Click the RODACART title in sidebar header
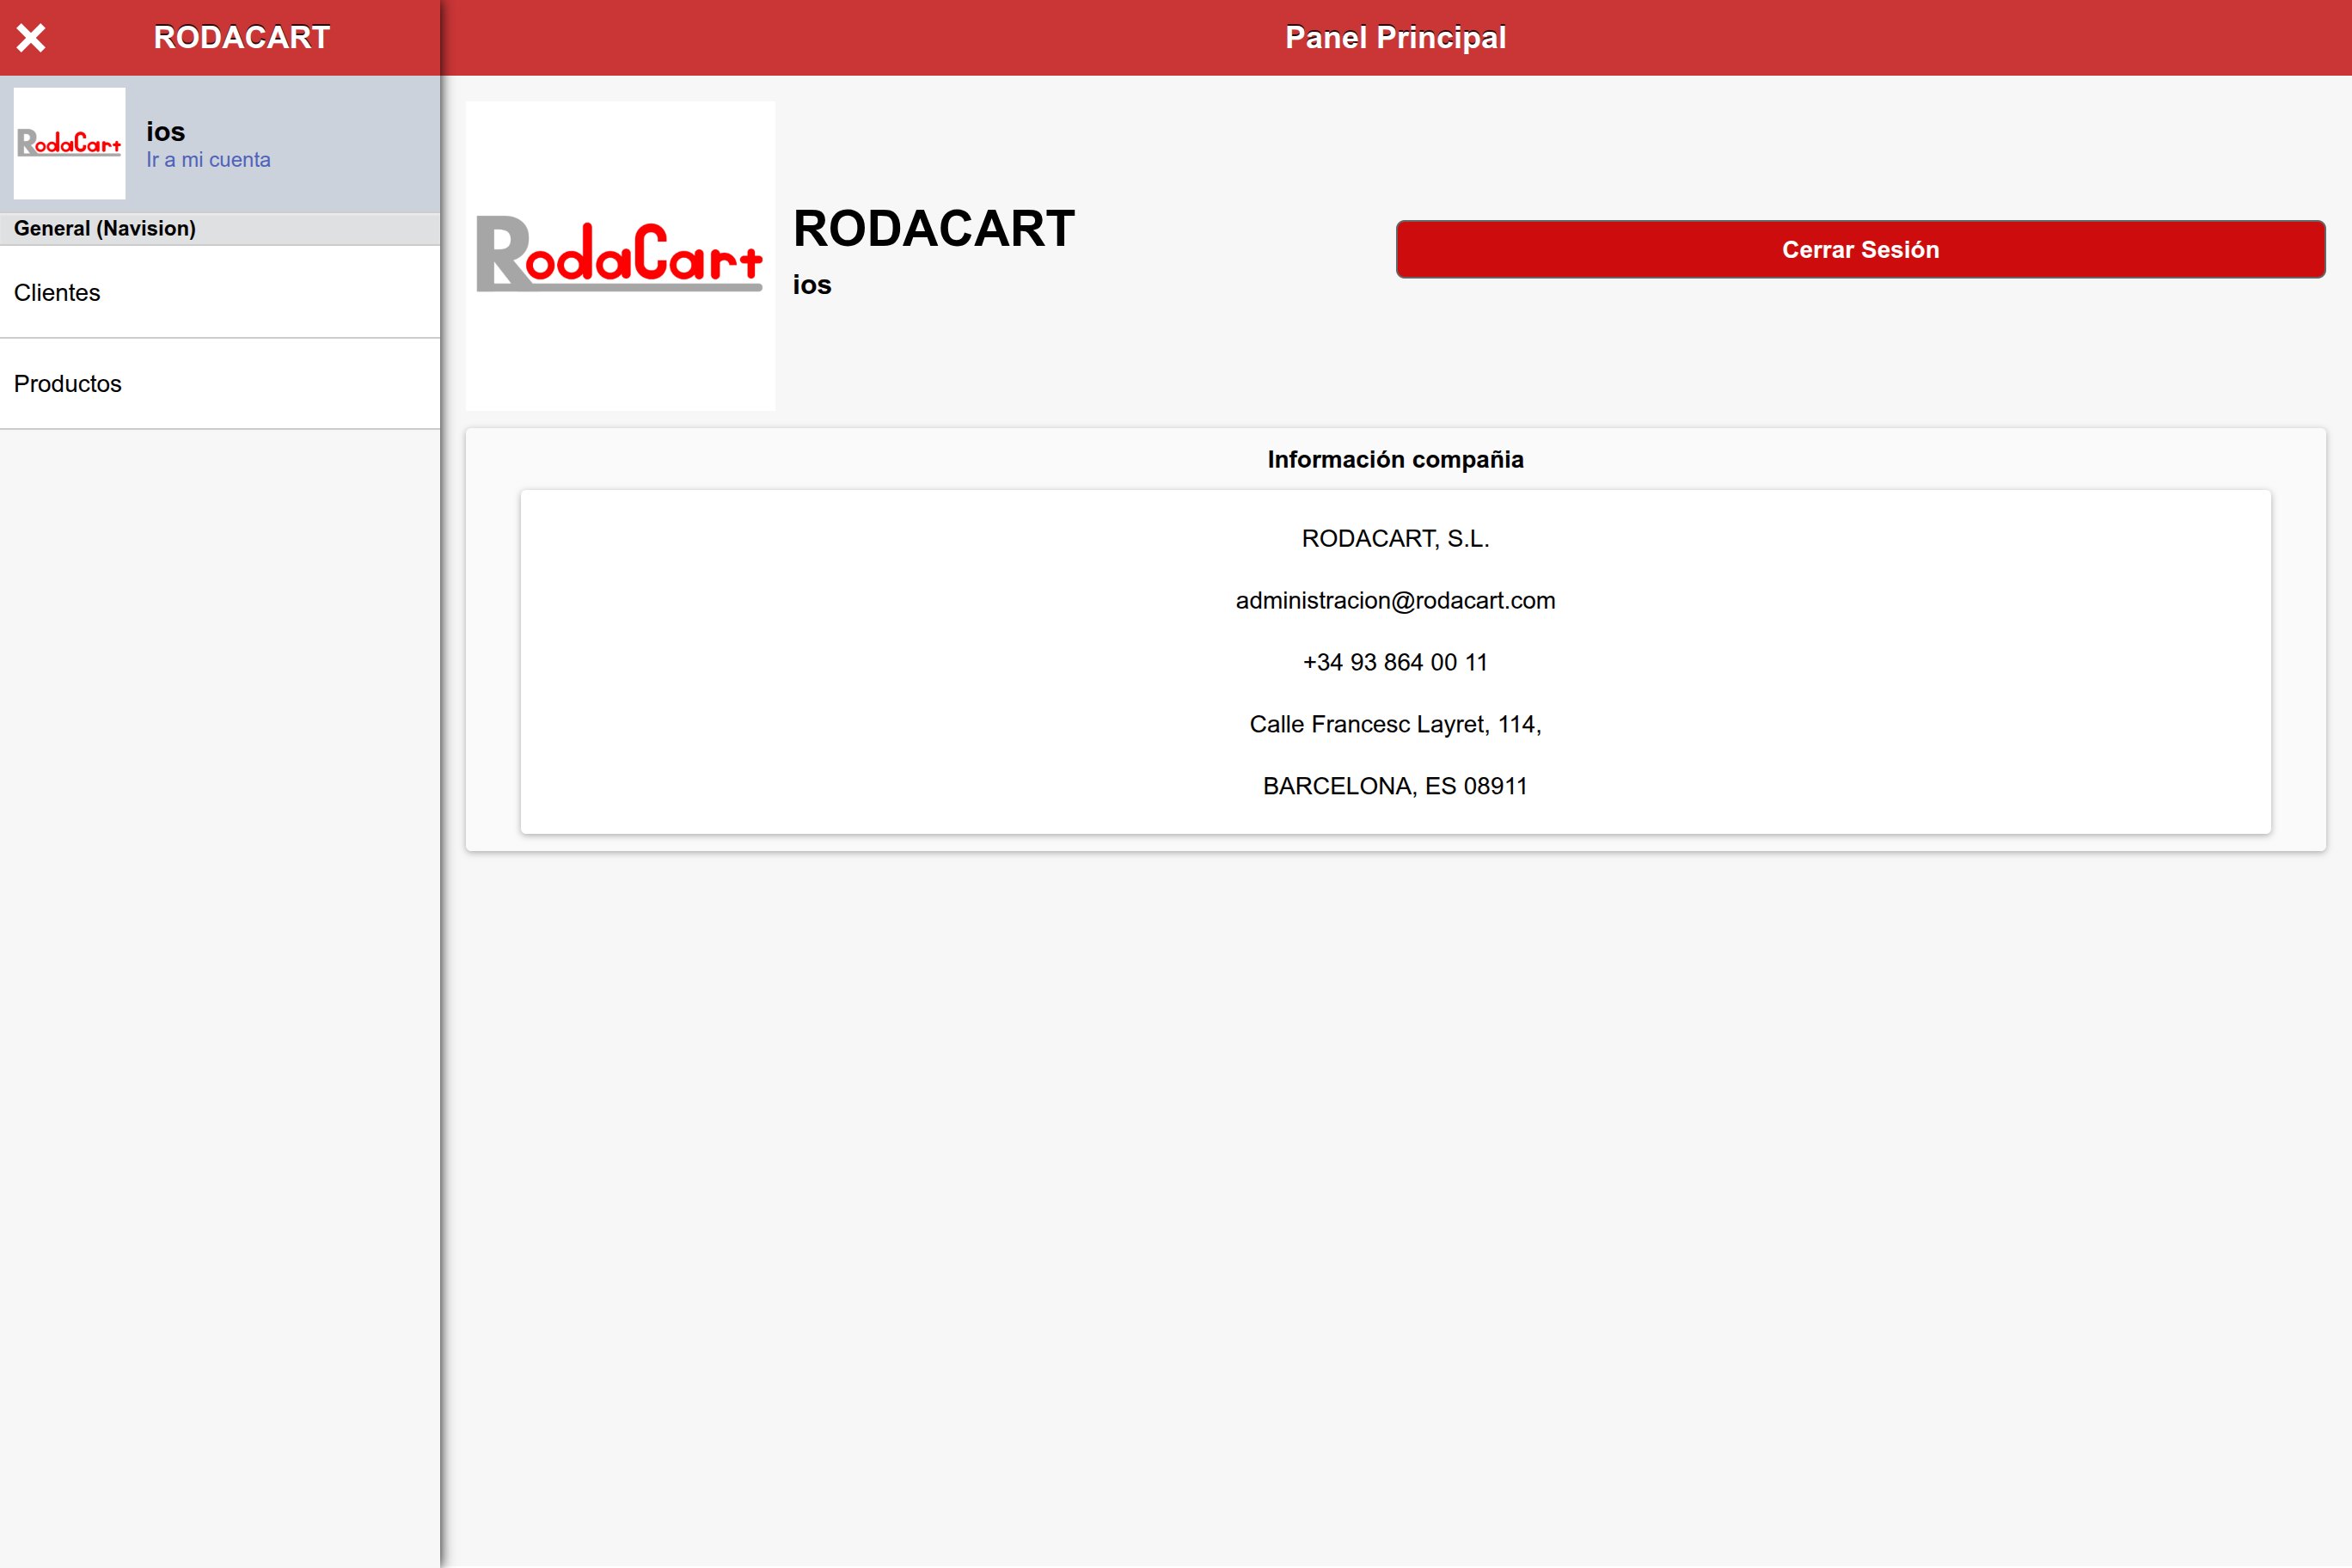2352x1568 pixels. pyautogui.click(x=241, y=38)
